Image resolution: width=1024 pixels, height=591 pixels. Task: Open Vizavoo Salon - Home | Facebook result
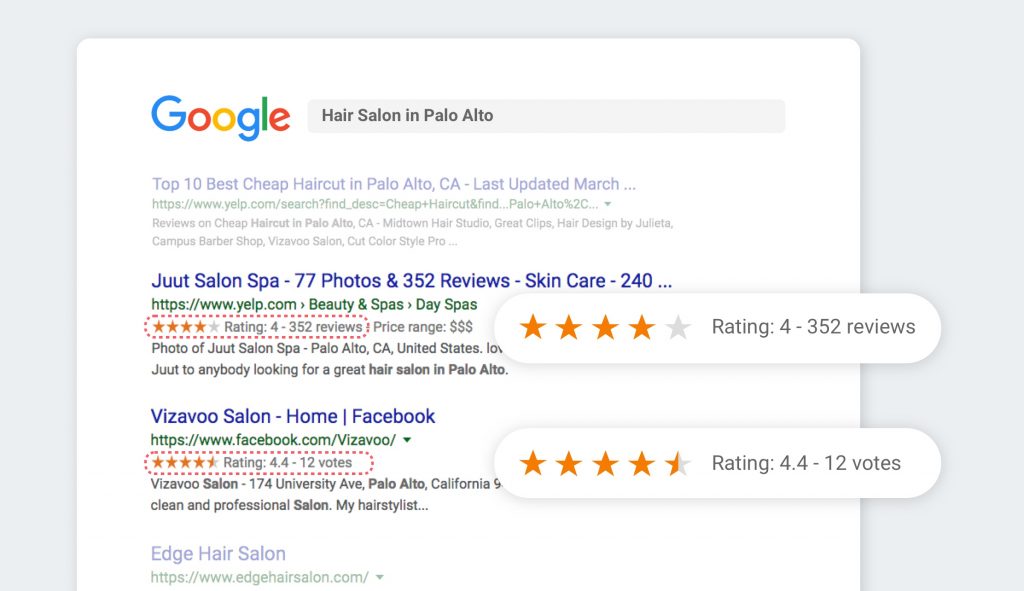coord(293,416)
